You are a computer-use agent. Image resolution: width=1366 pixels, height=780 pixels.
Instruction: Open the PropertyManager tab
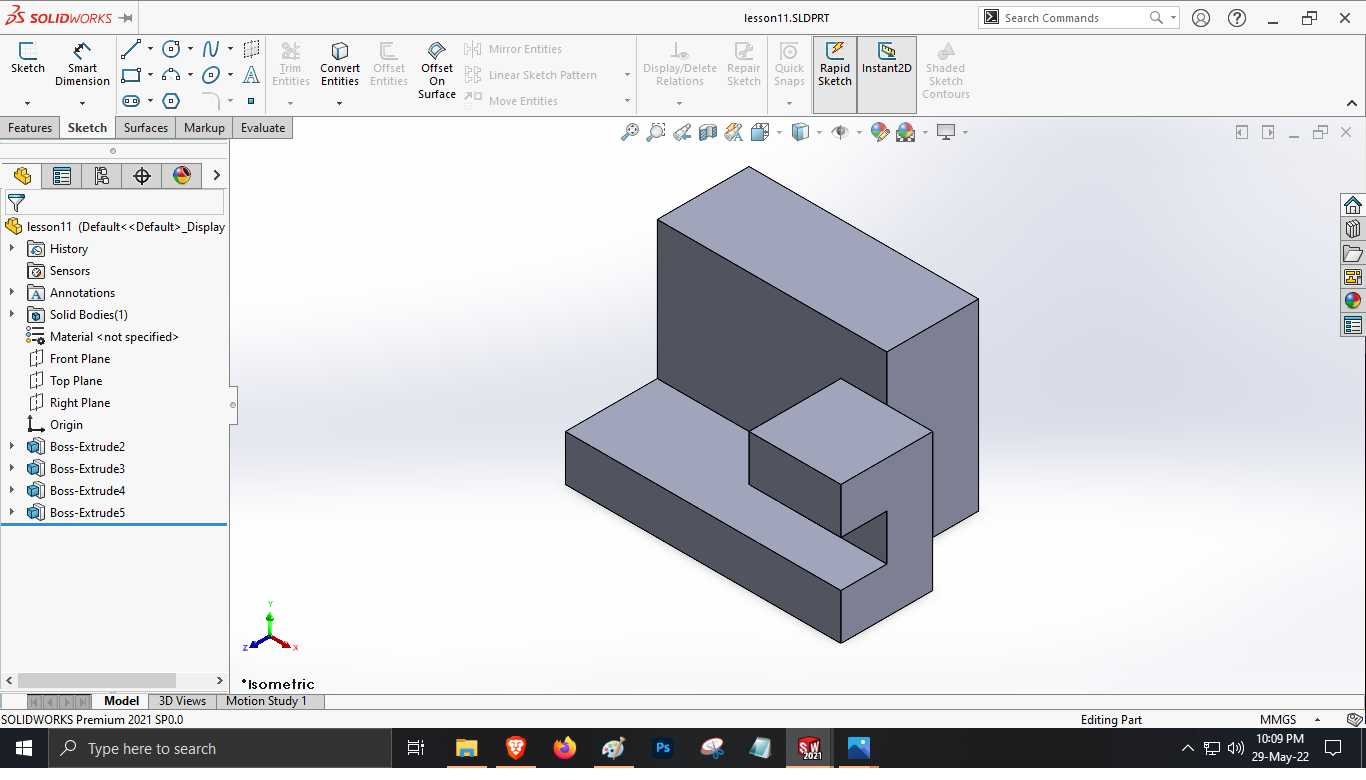[62, 176]
